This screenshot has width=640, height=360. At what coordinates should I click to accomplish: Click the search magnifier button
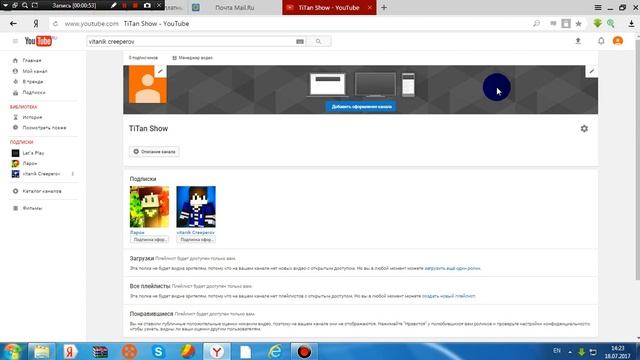point(318,41)
